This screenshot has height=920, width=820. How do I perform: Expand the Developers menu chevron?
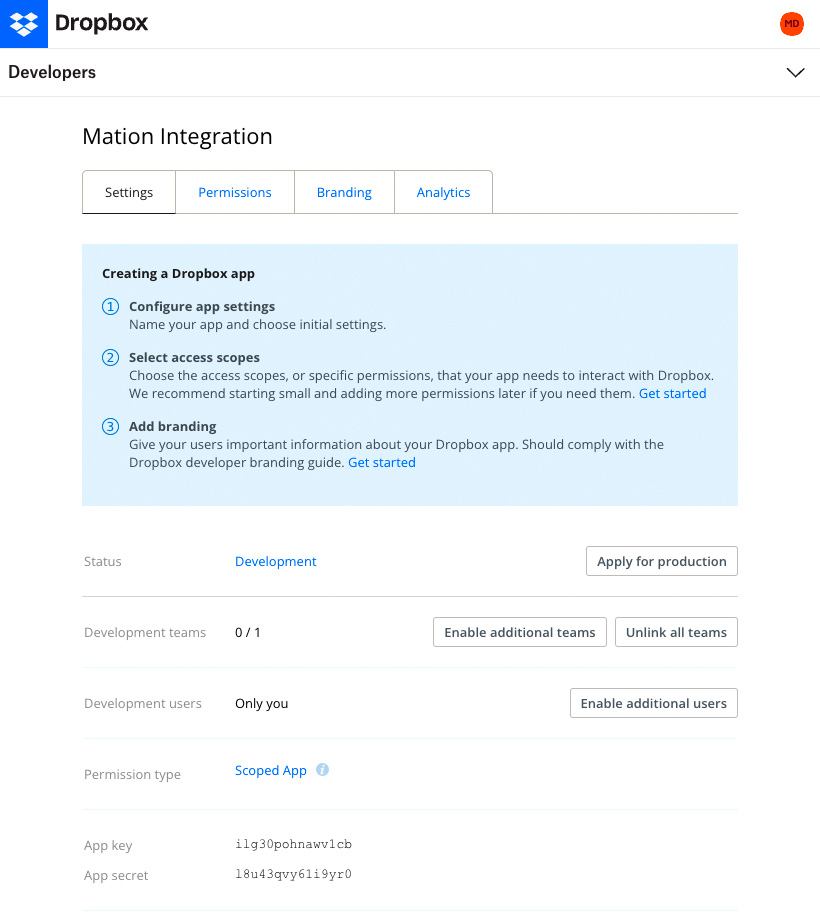[x=795, y=72]
